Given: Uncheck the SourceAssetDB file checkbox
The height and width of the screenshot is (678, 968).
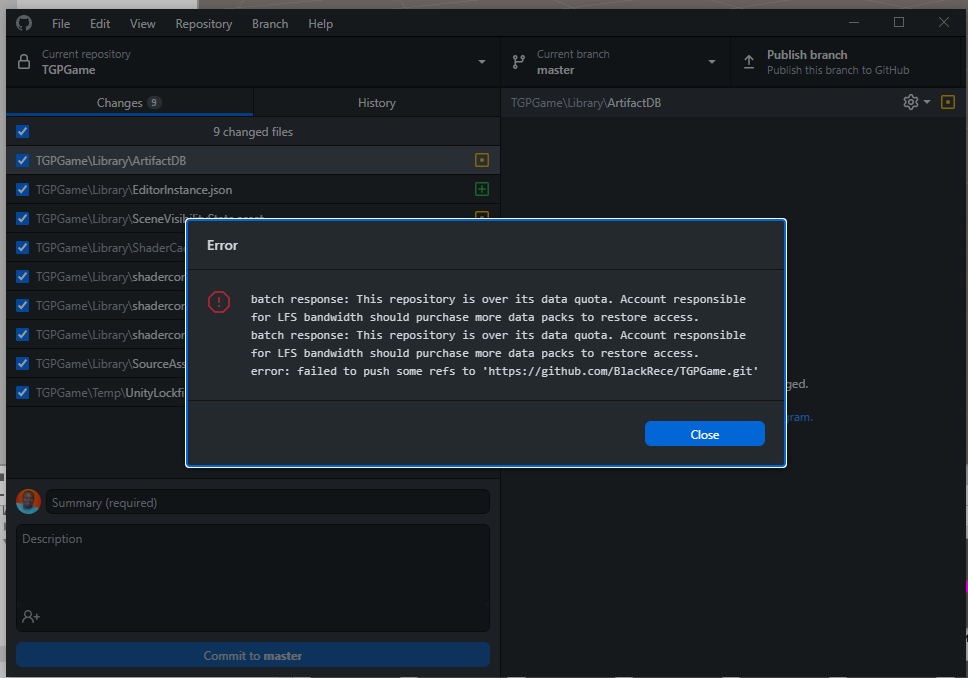Looking at the screenshot, I should click(x=23, y=364).
